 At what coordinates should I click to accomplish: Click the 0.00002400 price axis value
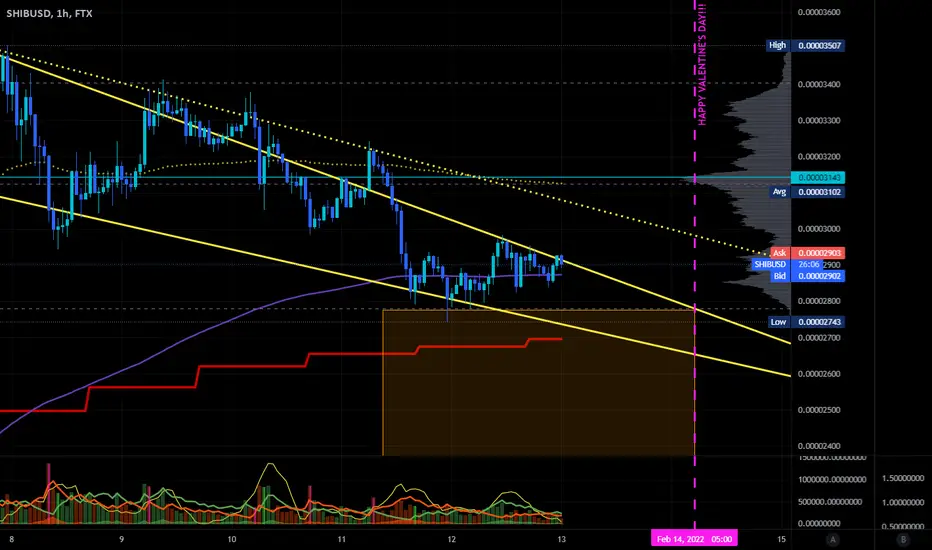[818, 447]
